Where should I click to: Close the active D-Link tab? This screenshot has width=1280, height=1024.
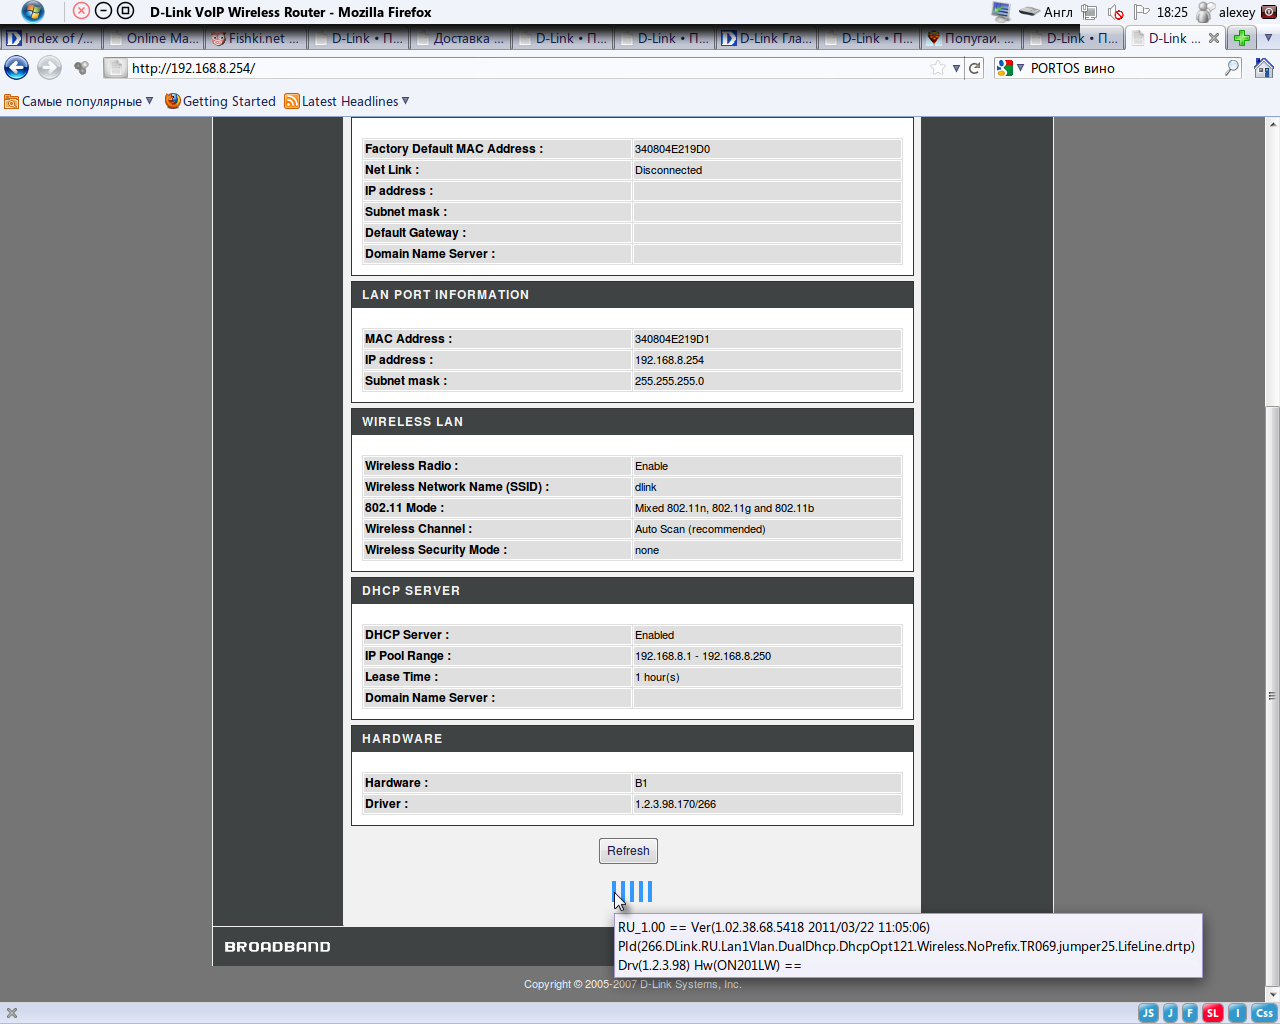click(1214, 38)
